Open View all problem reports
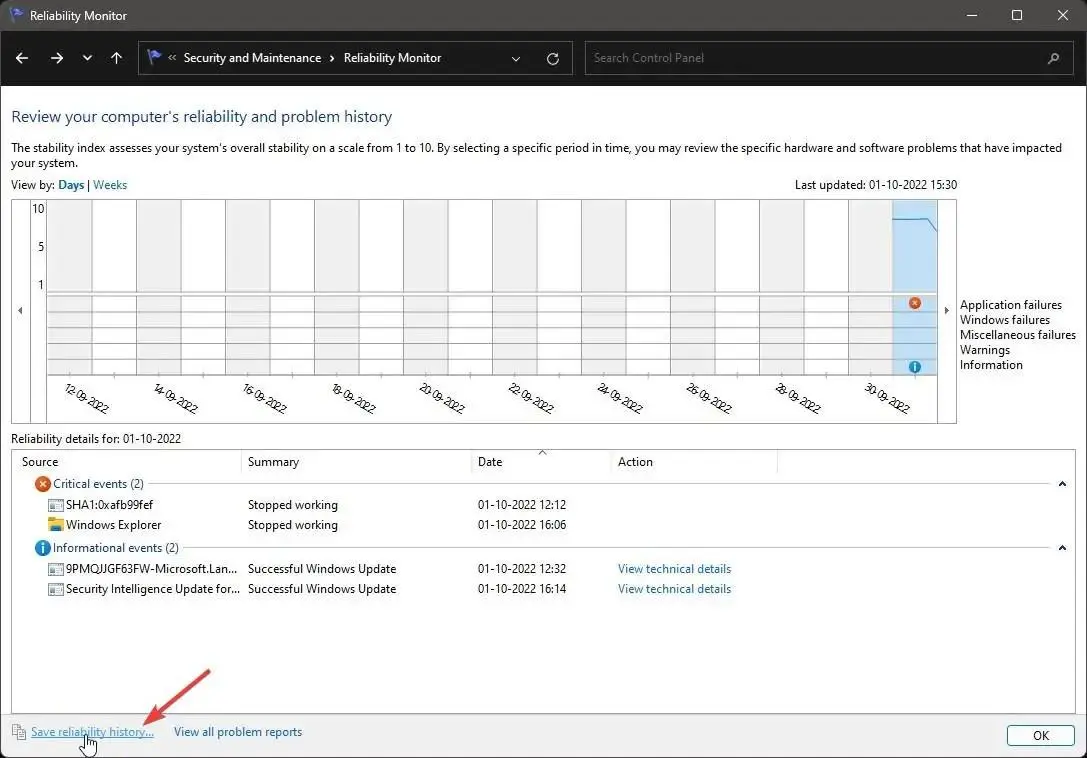This screenshot has height=758, width=1087. click(238, 732)
